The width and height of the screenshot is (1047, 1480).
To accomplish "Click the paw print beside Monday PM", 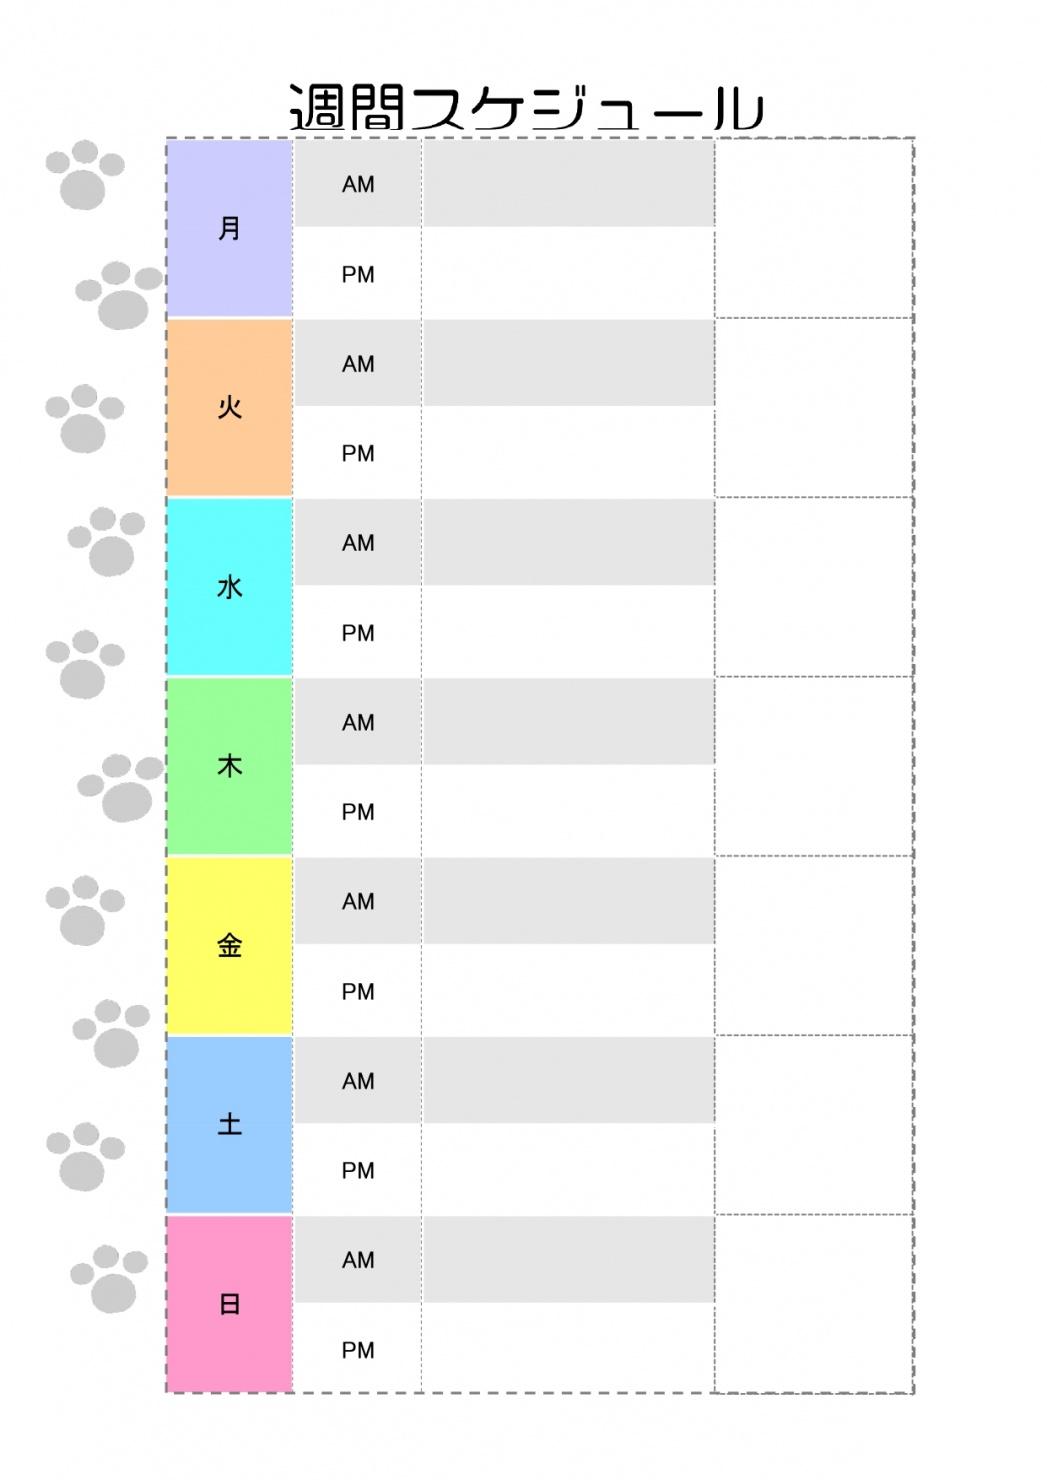I will 120,295.
